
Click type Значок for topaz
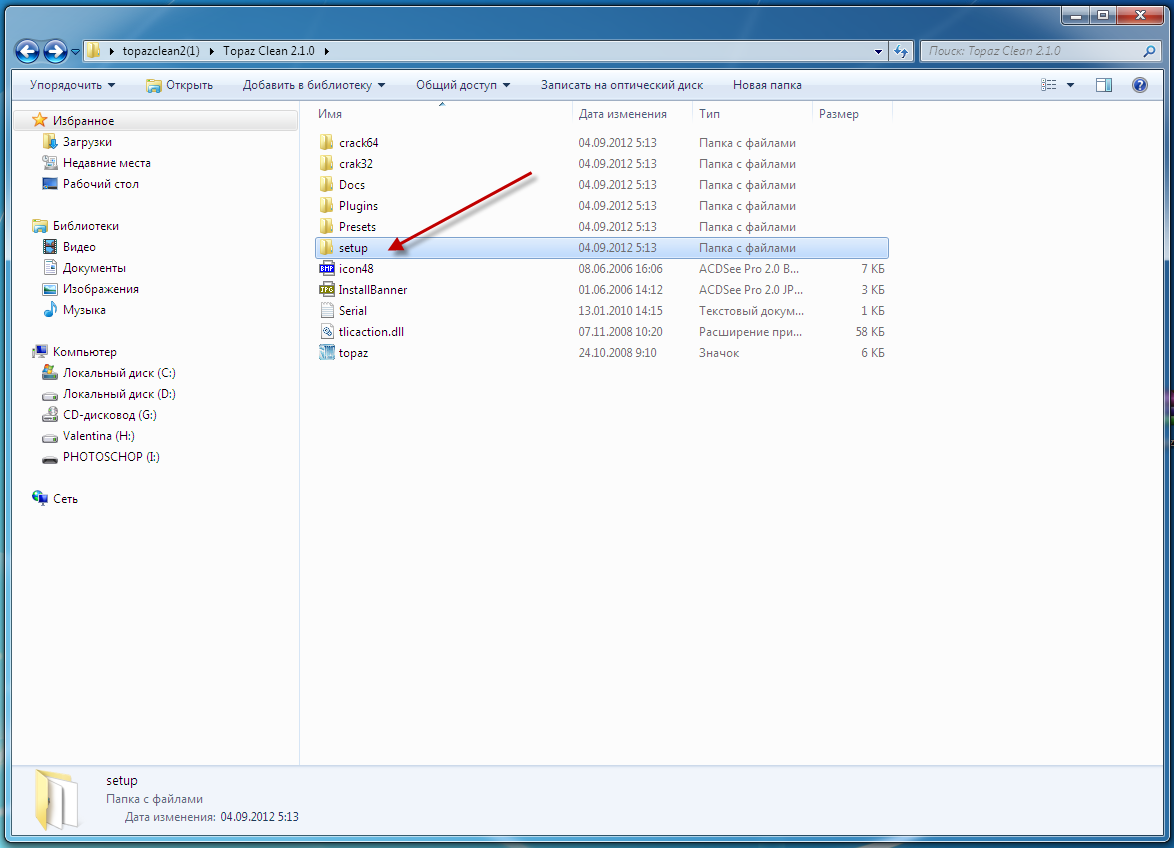tap(719, 353)
